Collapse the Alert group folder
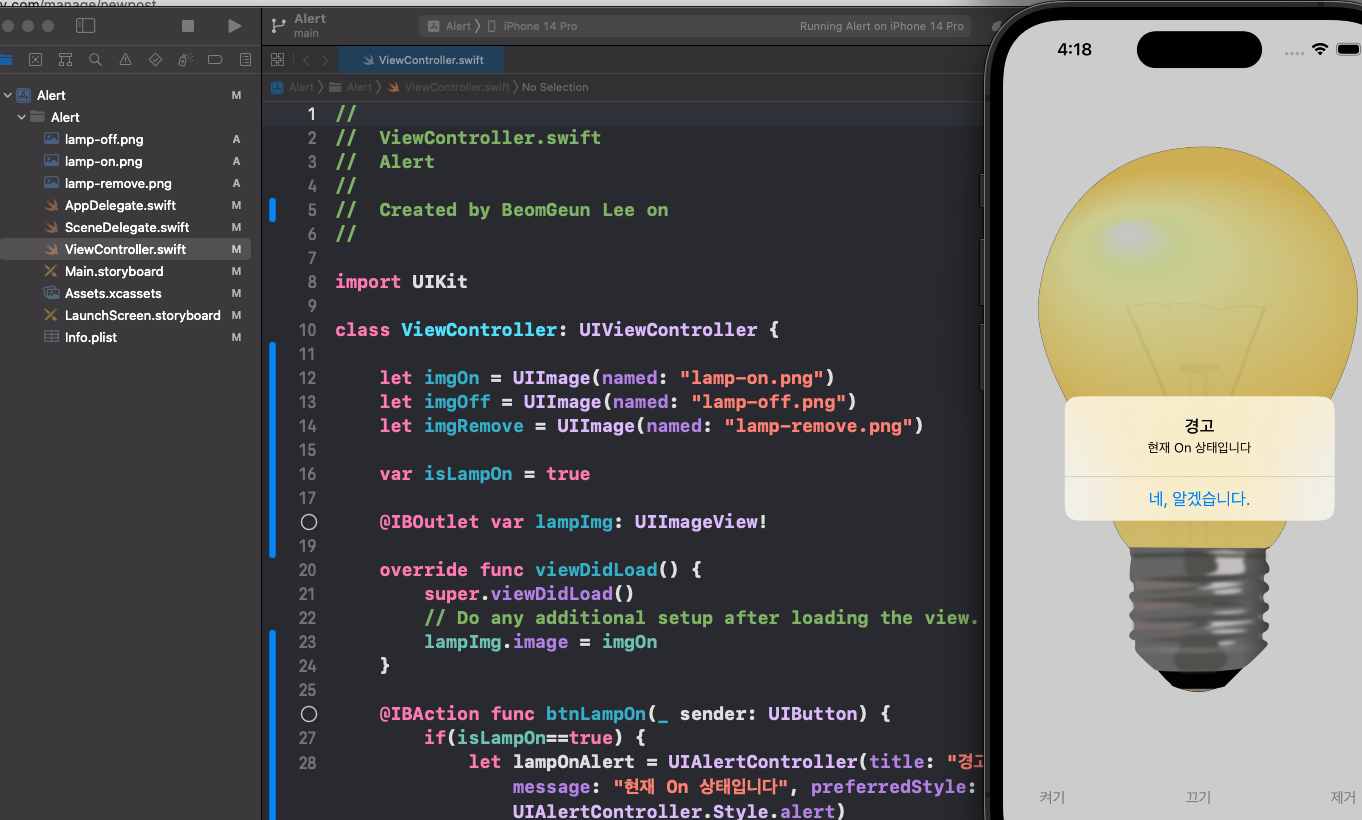 pos(22,117)
